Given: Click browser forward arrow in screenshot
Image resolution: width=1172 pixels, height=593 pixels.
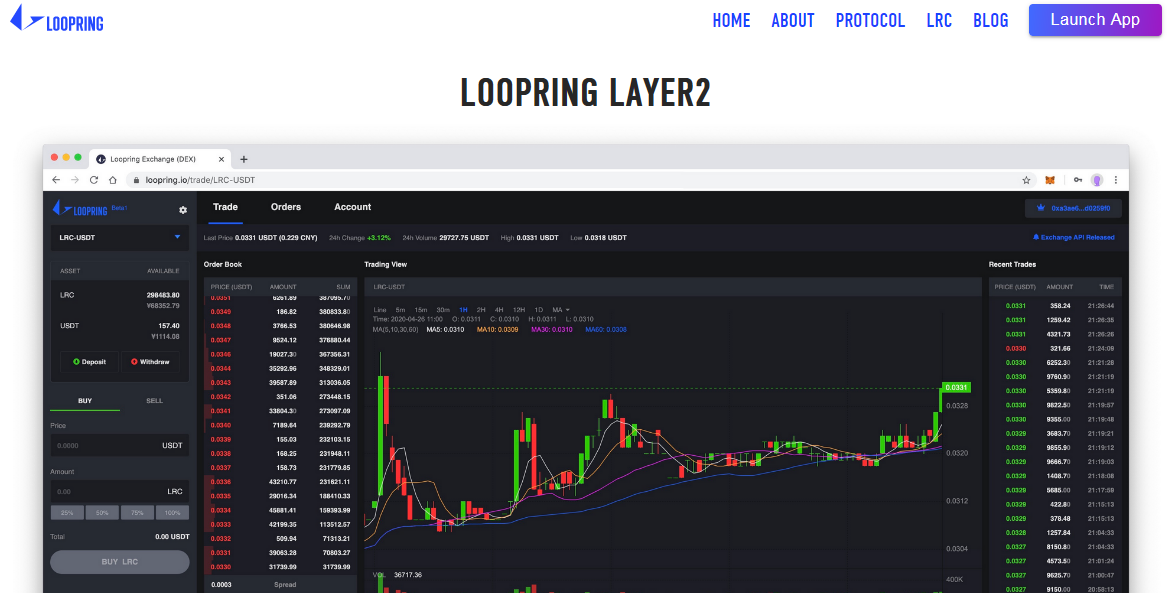Looking at the screenshot, I should click(75, 180).
